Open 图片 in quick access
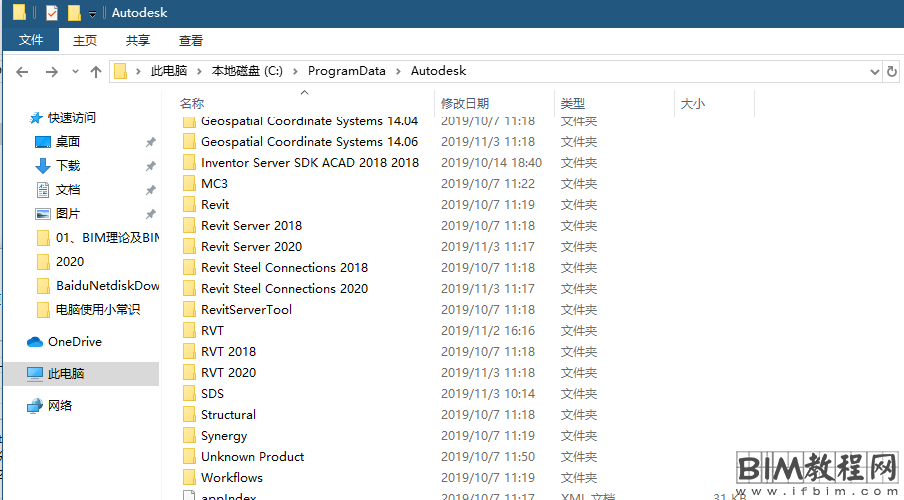 coord(68,214)
